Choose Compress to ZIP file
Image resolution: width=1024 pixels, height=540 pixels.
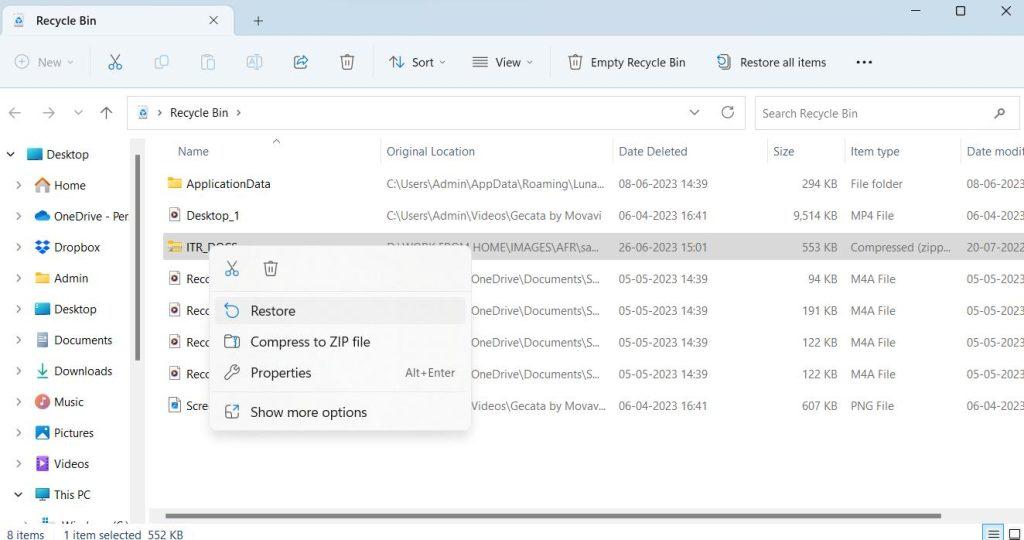click(340, 341)
